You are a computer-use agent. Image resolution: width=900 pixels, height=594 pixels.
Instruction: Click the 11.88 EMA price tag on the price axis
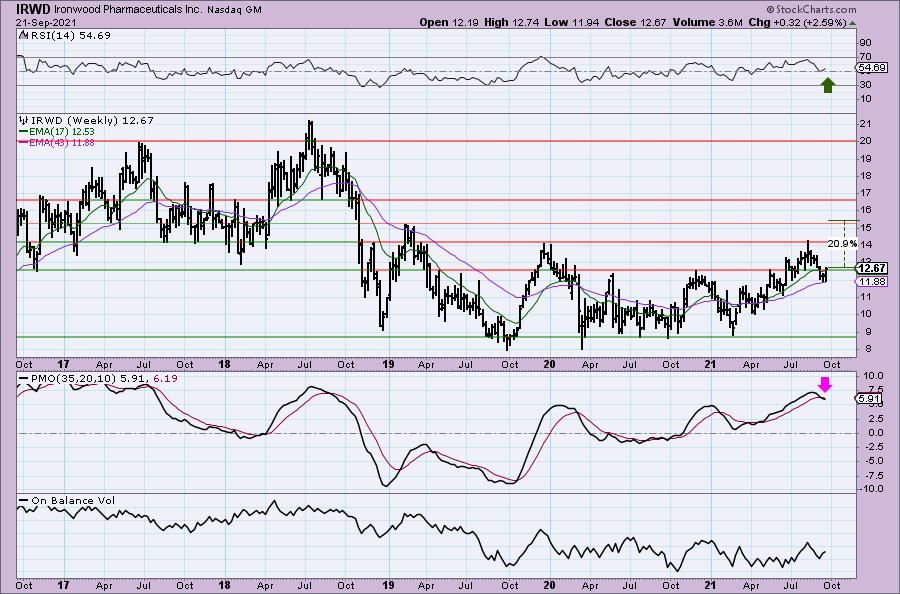pyautogui.click(x=872, y=281)
